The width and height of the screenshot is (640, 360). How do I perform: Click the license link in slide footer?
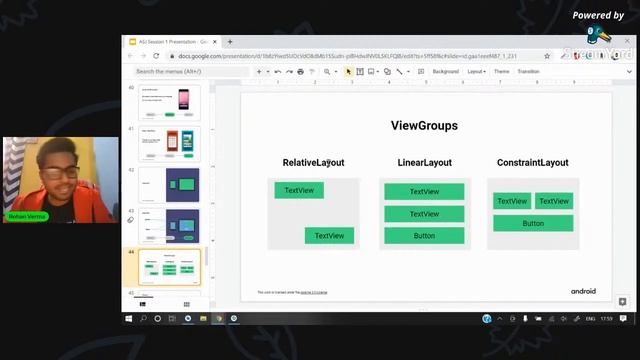click(x=314, y=292)
